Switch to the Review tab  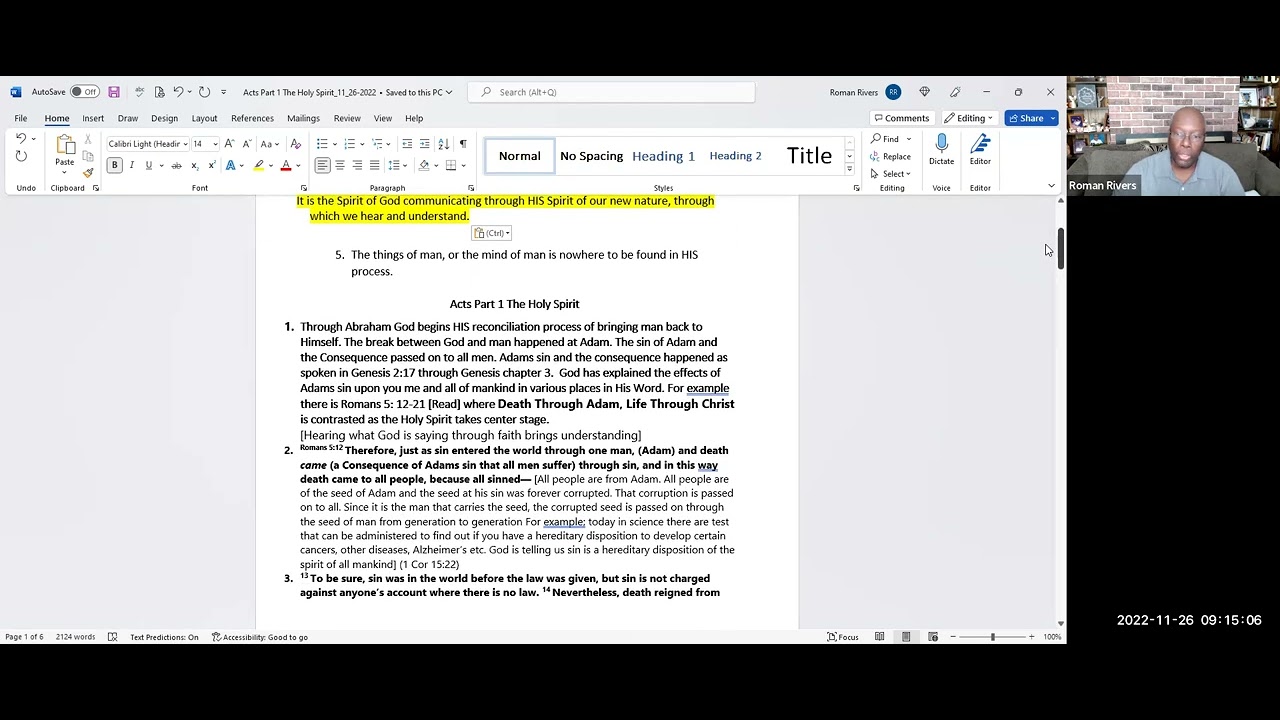pos(347,118)
